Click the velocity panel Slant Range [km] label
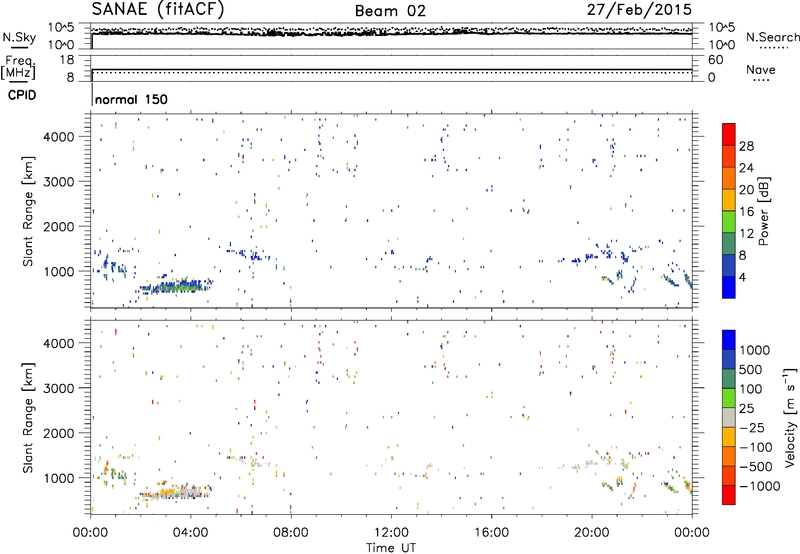Viewport: 800px width, 554px height. click(28, 417)
